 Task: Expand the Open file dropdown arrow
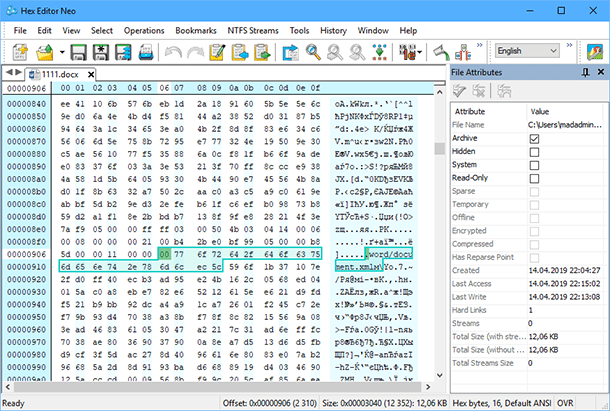[62, 52]
